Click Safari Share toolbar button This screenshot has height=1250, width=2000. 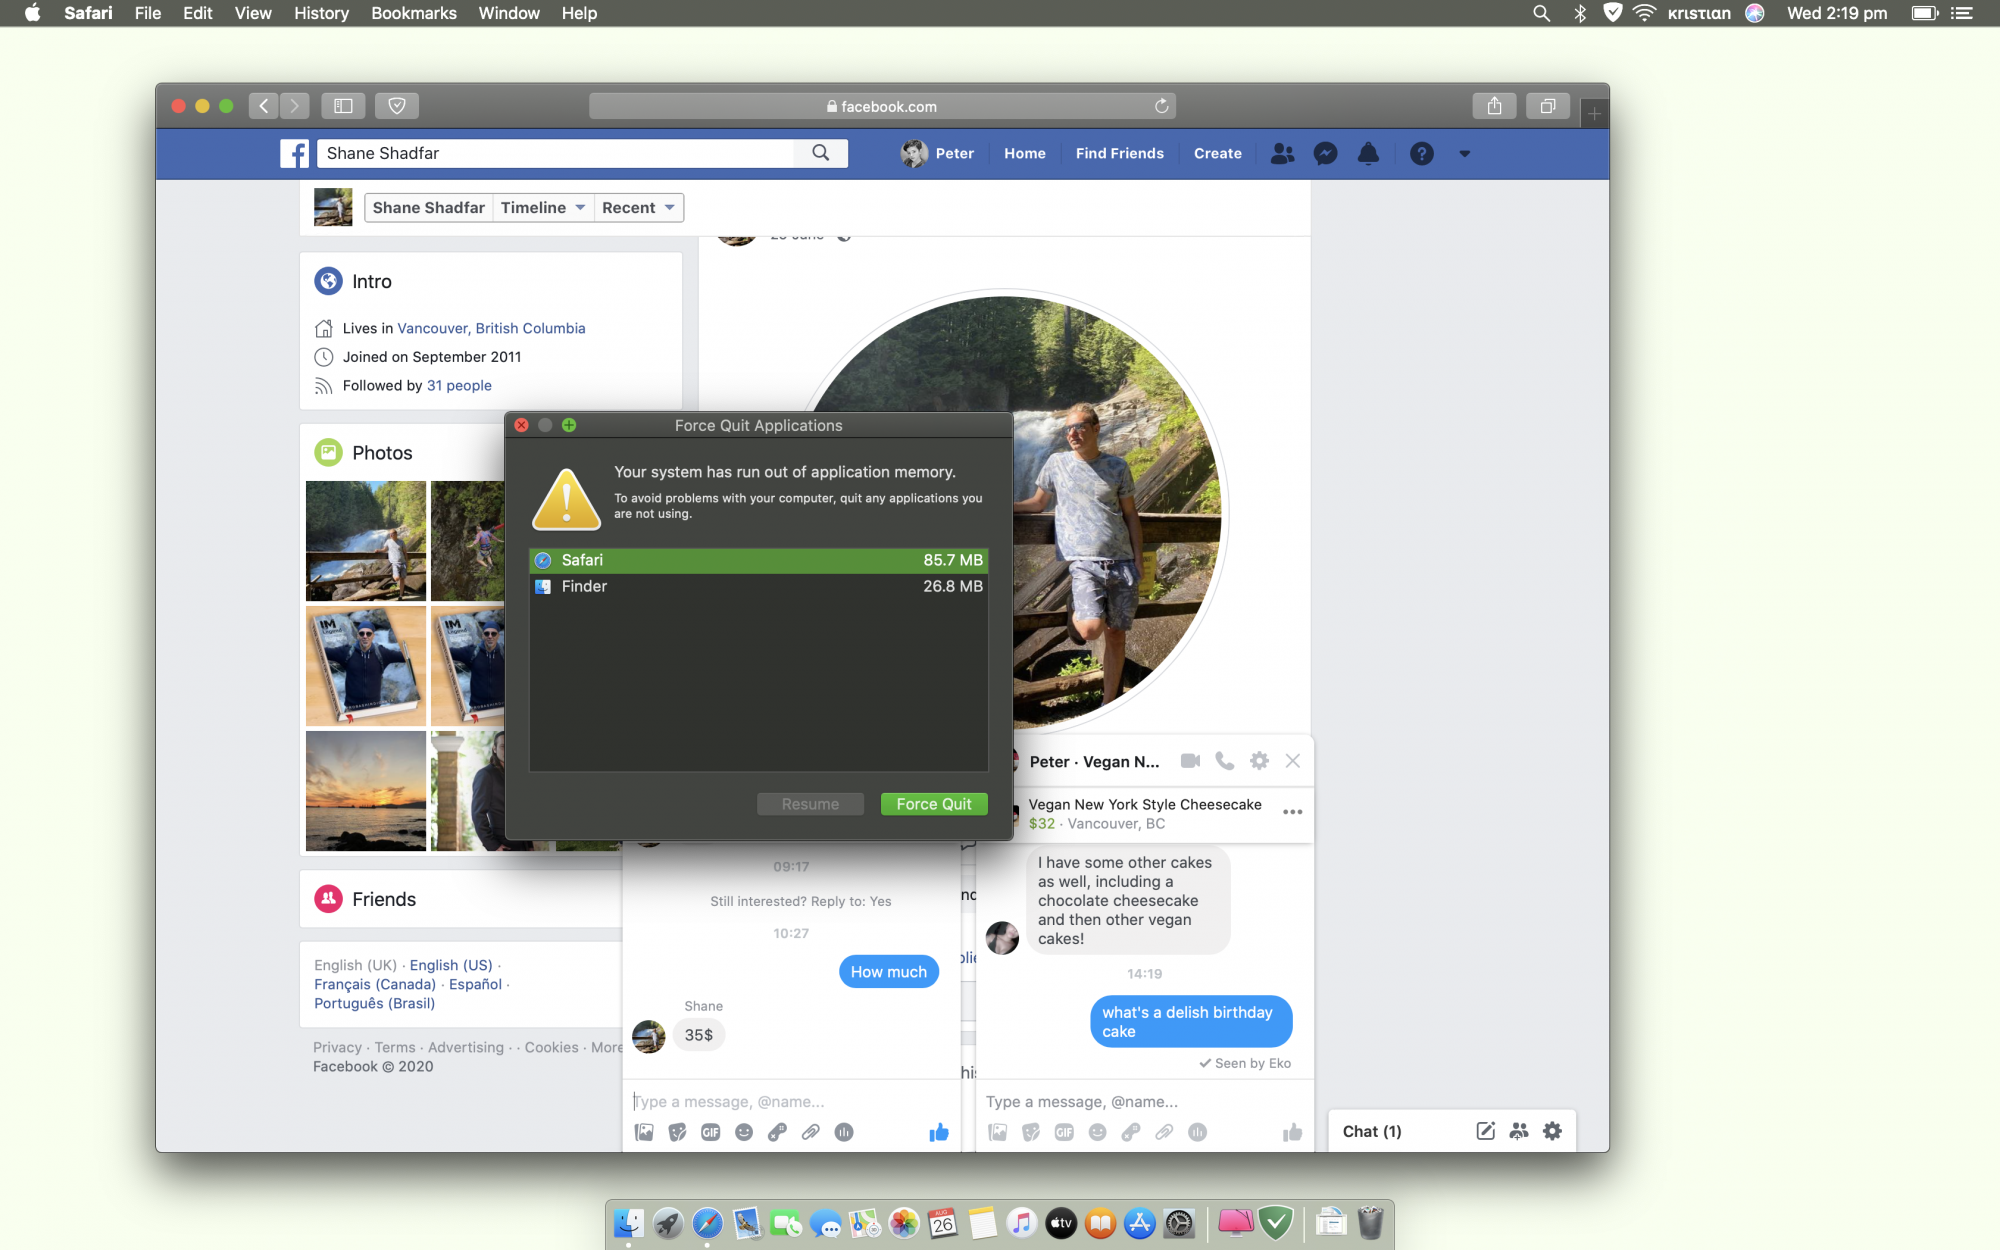(x=1494, y=106)
